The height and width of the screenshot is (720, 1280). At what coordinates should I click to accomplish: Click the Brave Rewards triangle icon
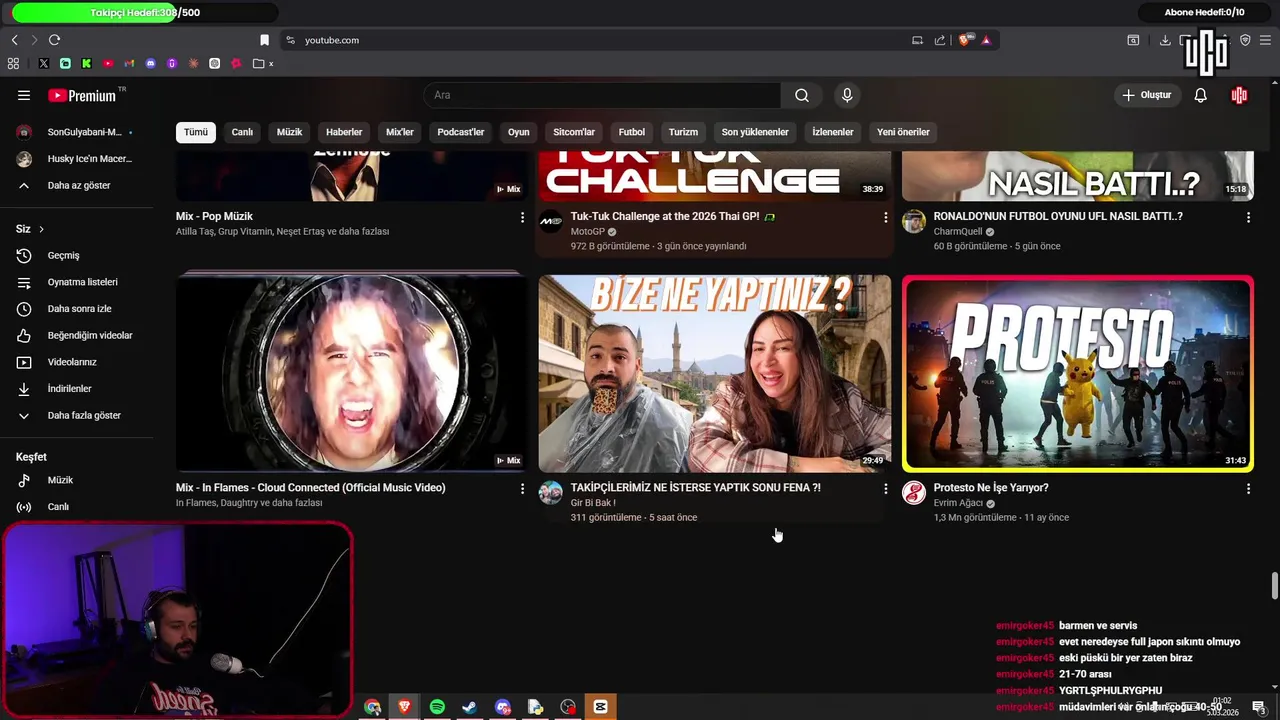(986, 40)
